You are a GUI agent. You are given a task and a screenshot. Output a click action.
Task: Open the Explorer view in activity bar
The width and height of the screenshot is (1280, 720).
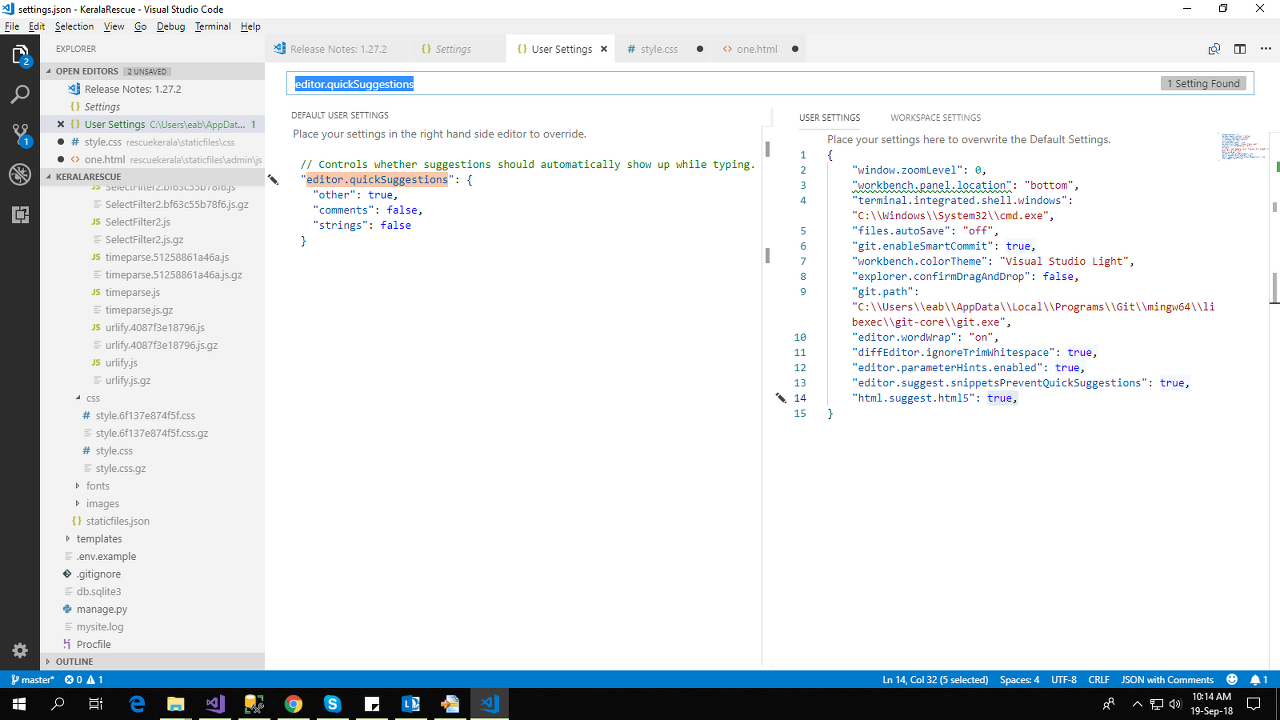(20, 56)
